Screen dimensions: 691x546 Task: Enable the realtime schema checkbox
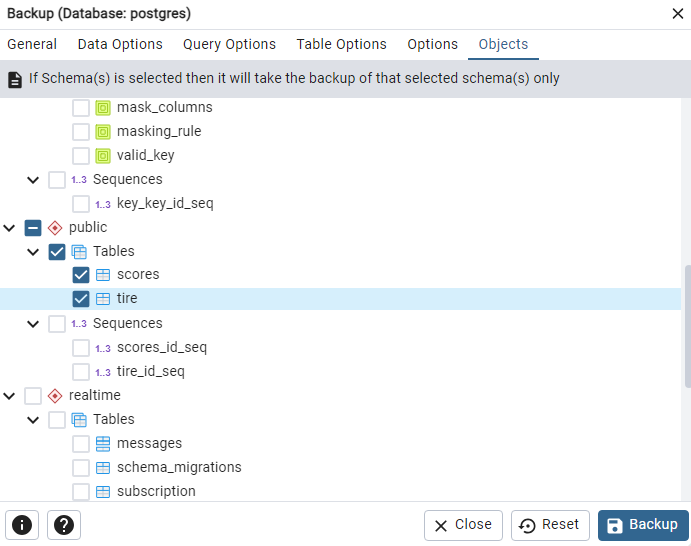click(33, 396)
